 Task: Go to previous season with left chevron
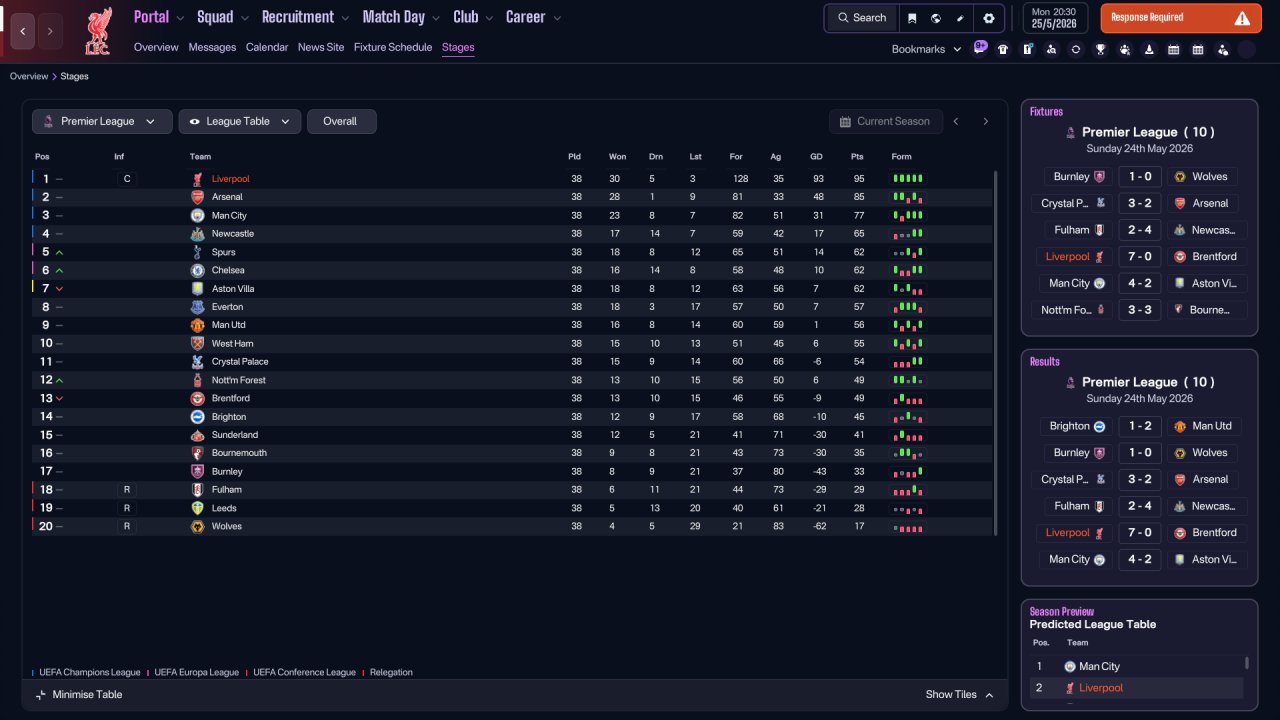956,121
